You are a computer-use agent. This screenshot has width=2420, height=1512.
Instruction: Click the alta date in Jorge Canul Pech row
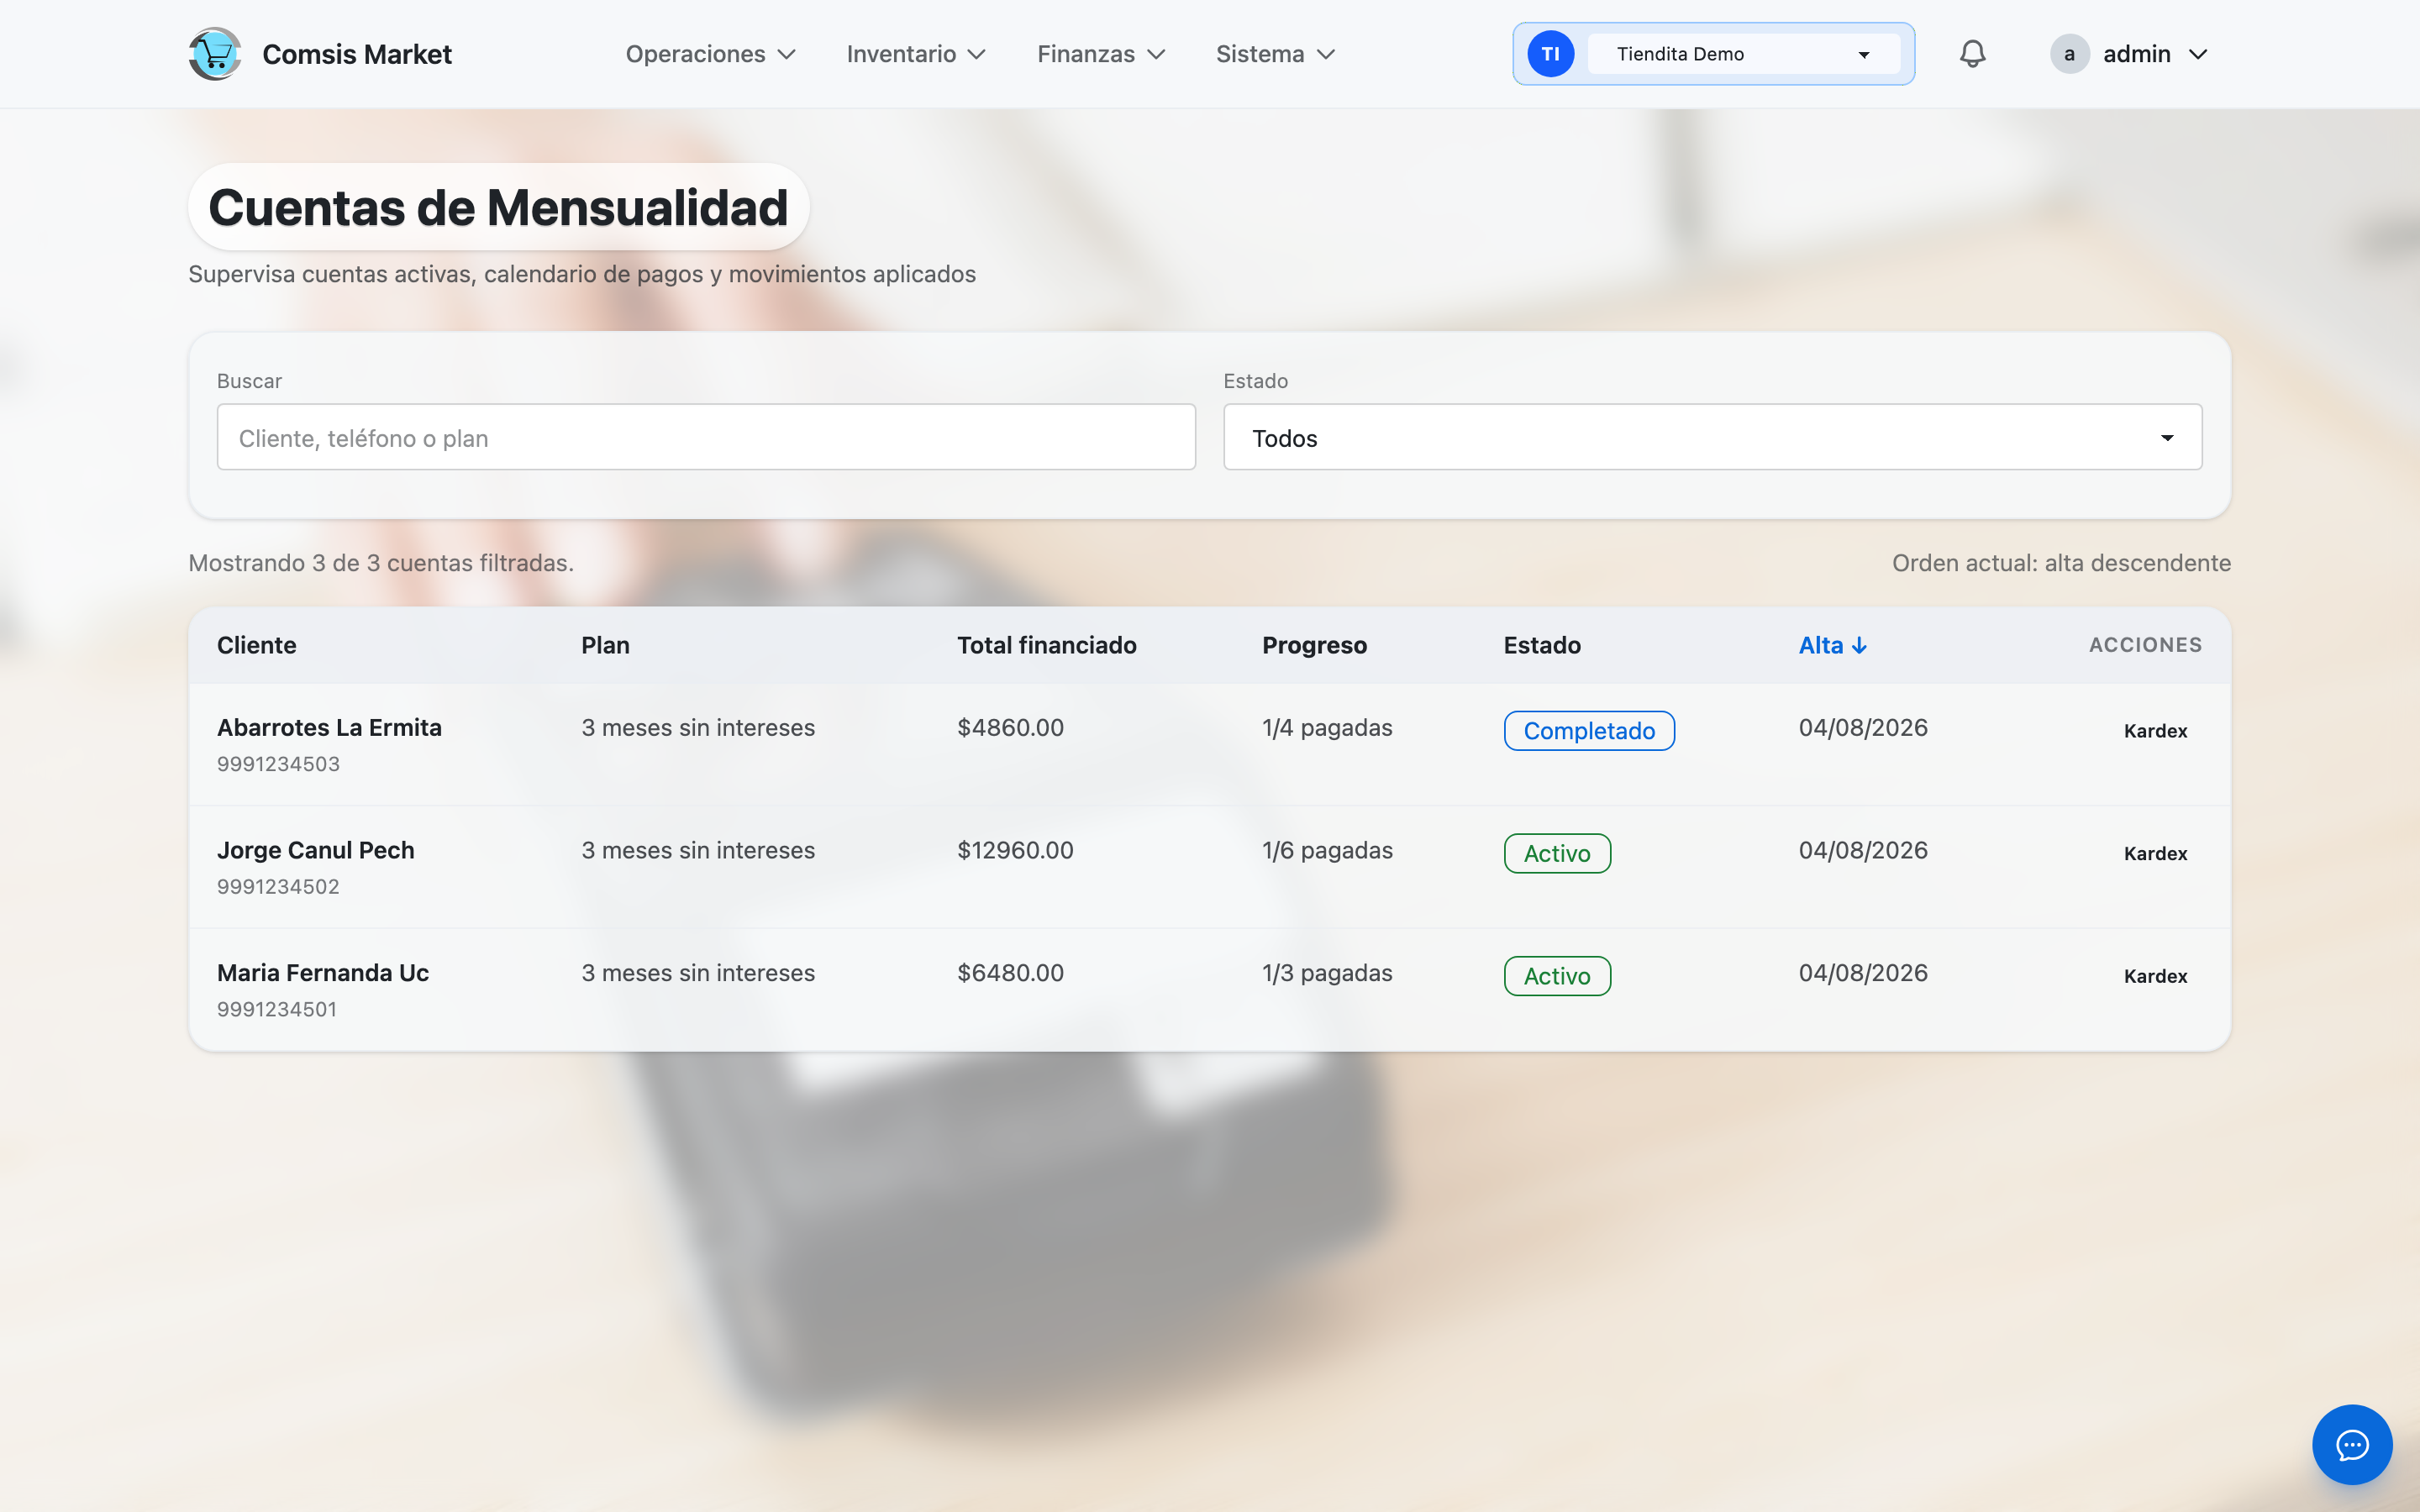click(x=1863, y=851)
